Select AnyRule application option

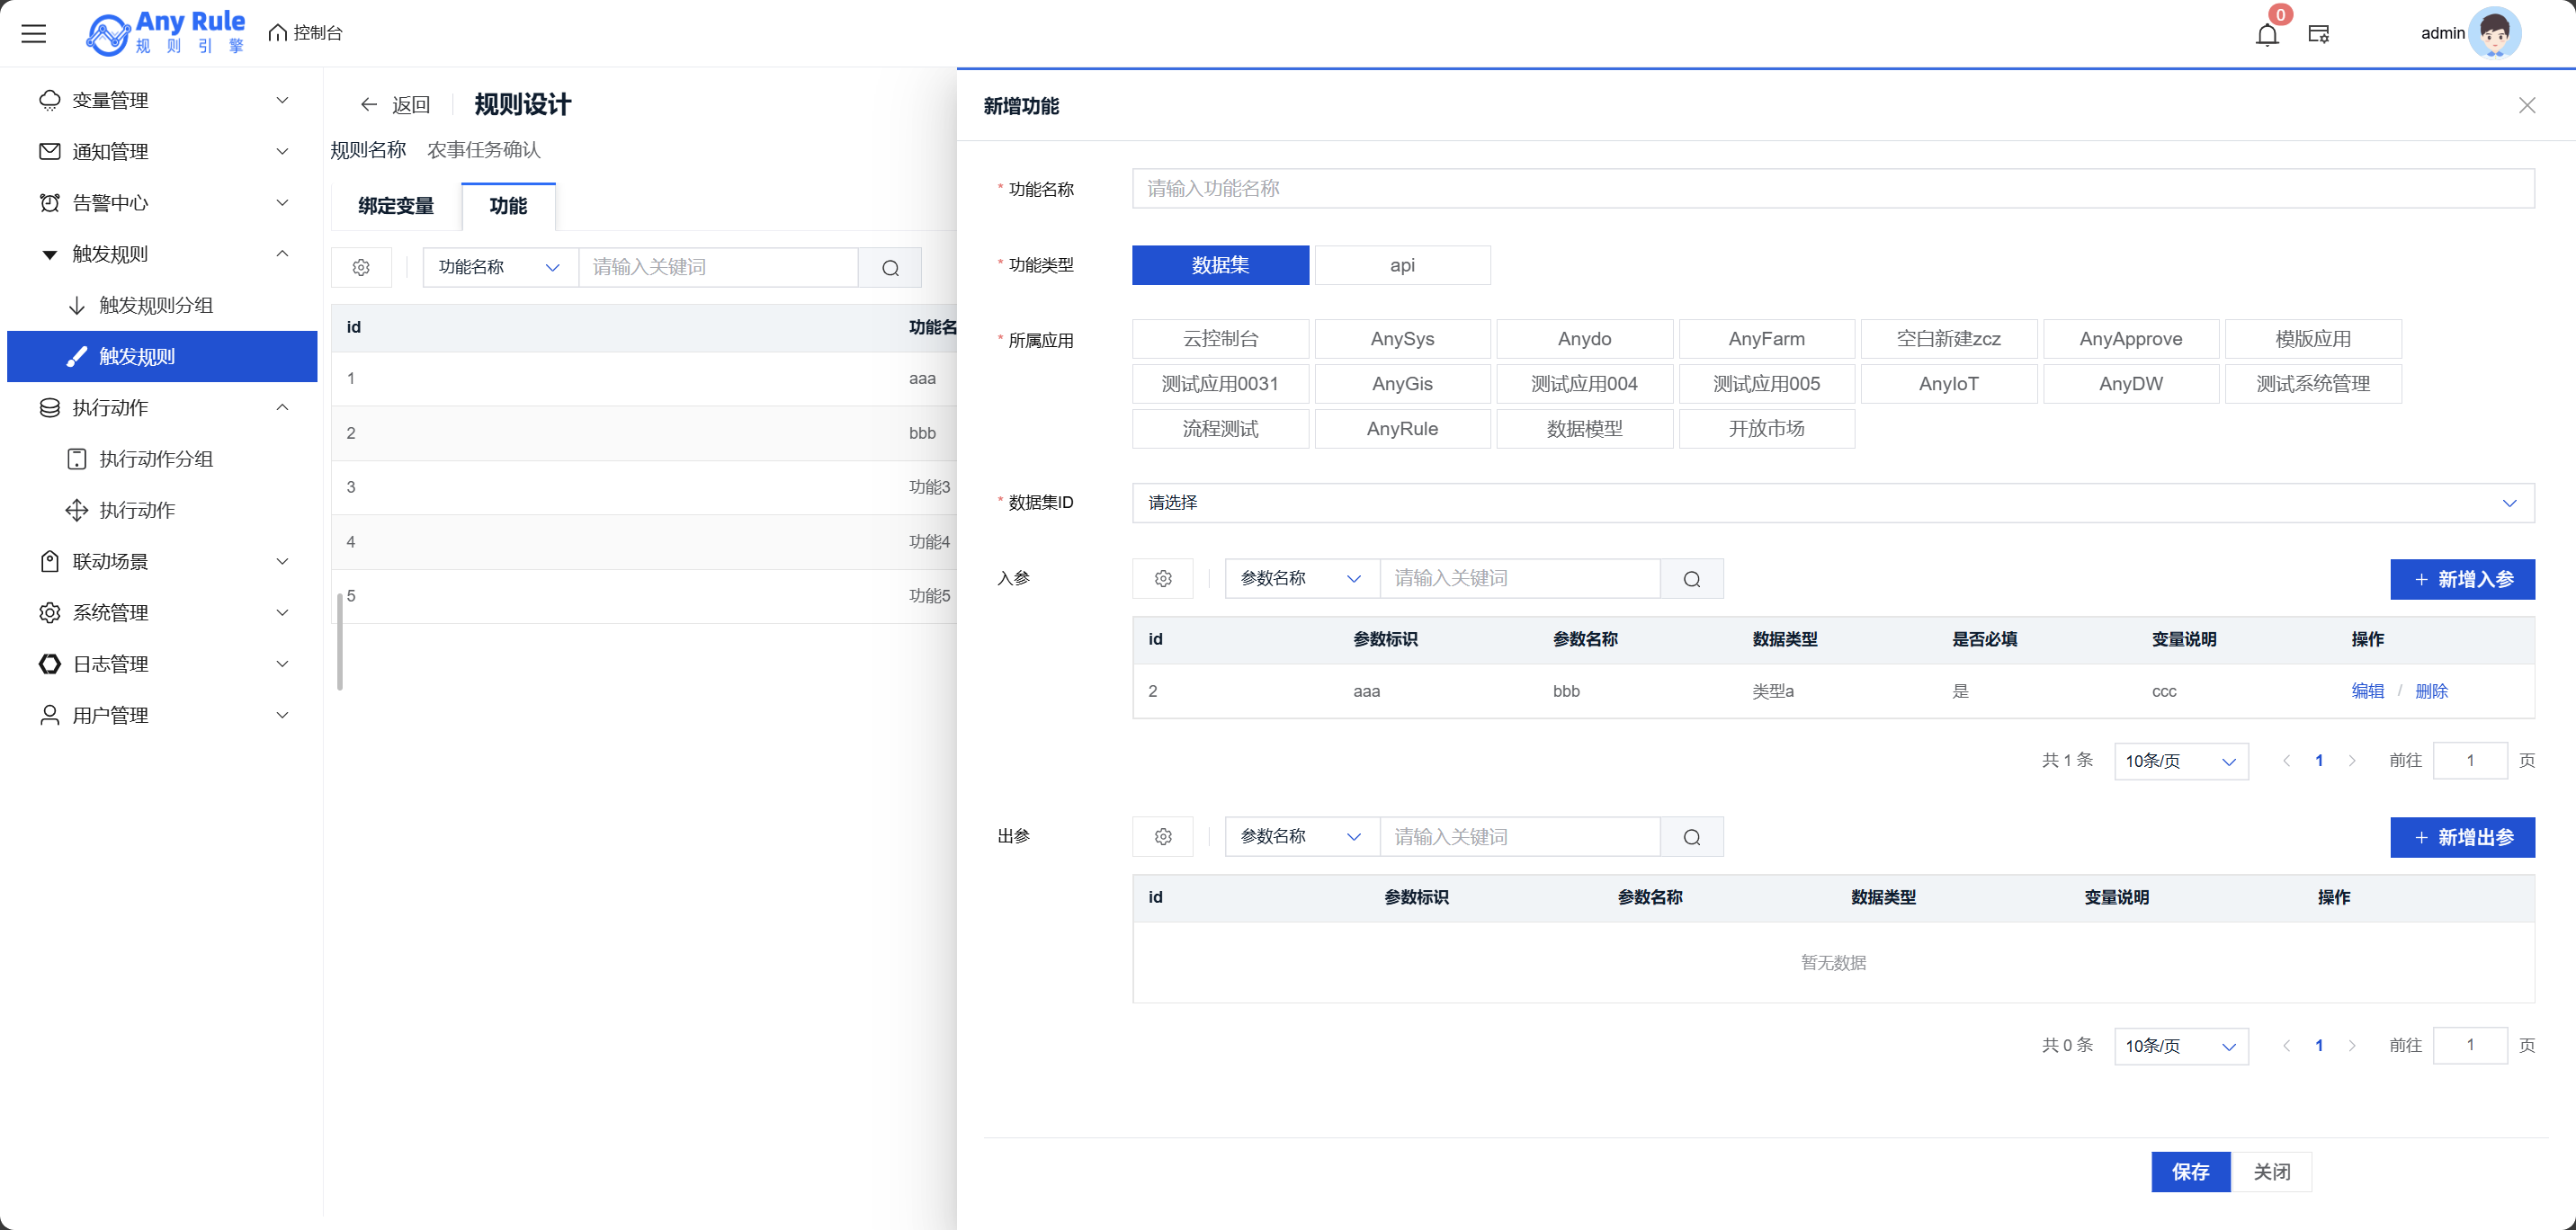[x=1402, y=429]
